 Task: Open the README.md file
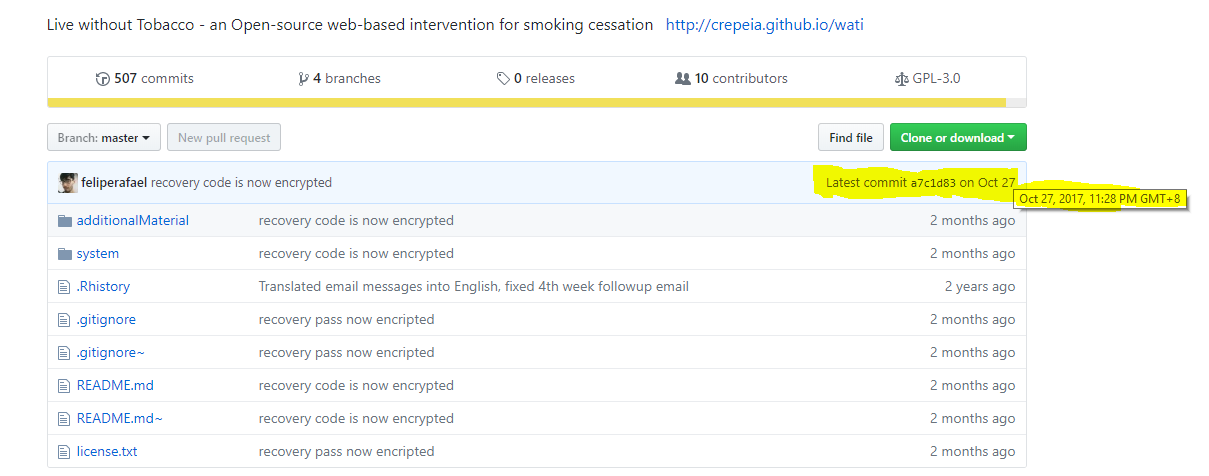pos(115,385)
